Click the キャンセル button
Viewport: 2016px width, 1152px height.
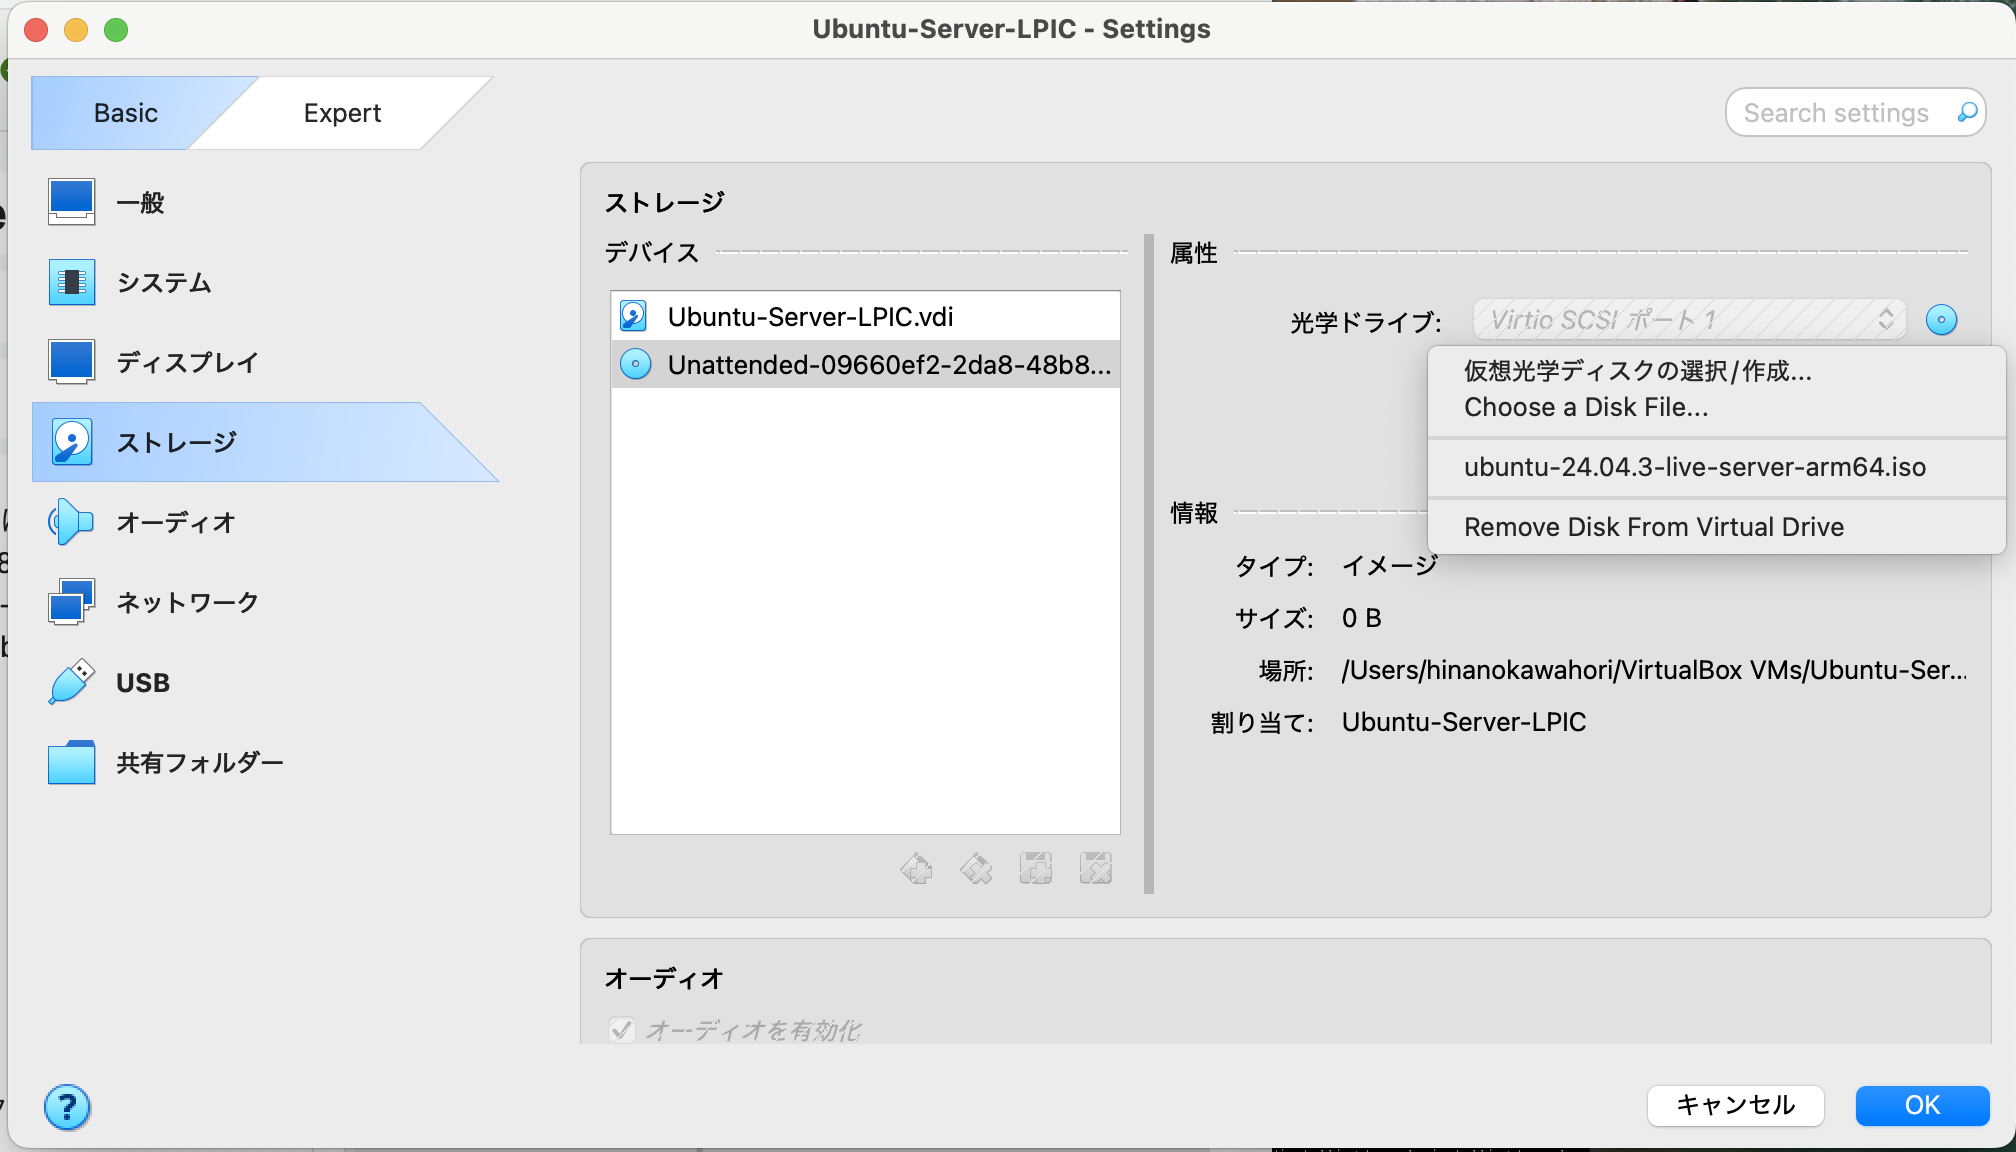tap(1736, 1105)
